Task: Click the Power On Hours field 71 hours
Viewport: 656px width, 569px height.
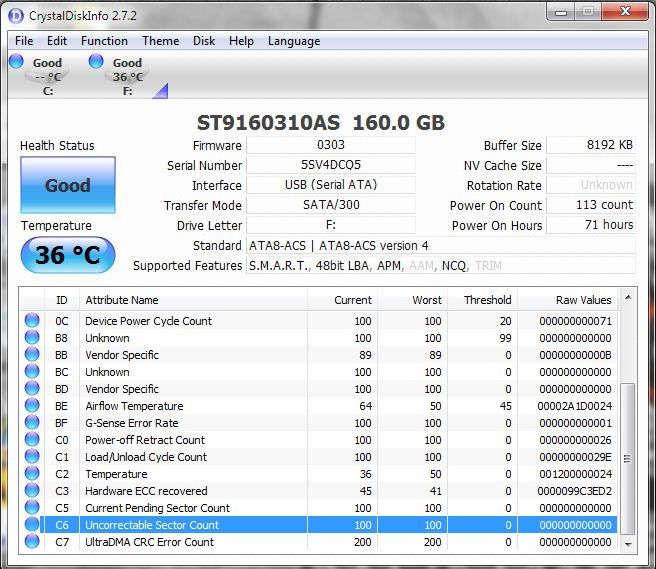Action: (x=591, y=225)
